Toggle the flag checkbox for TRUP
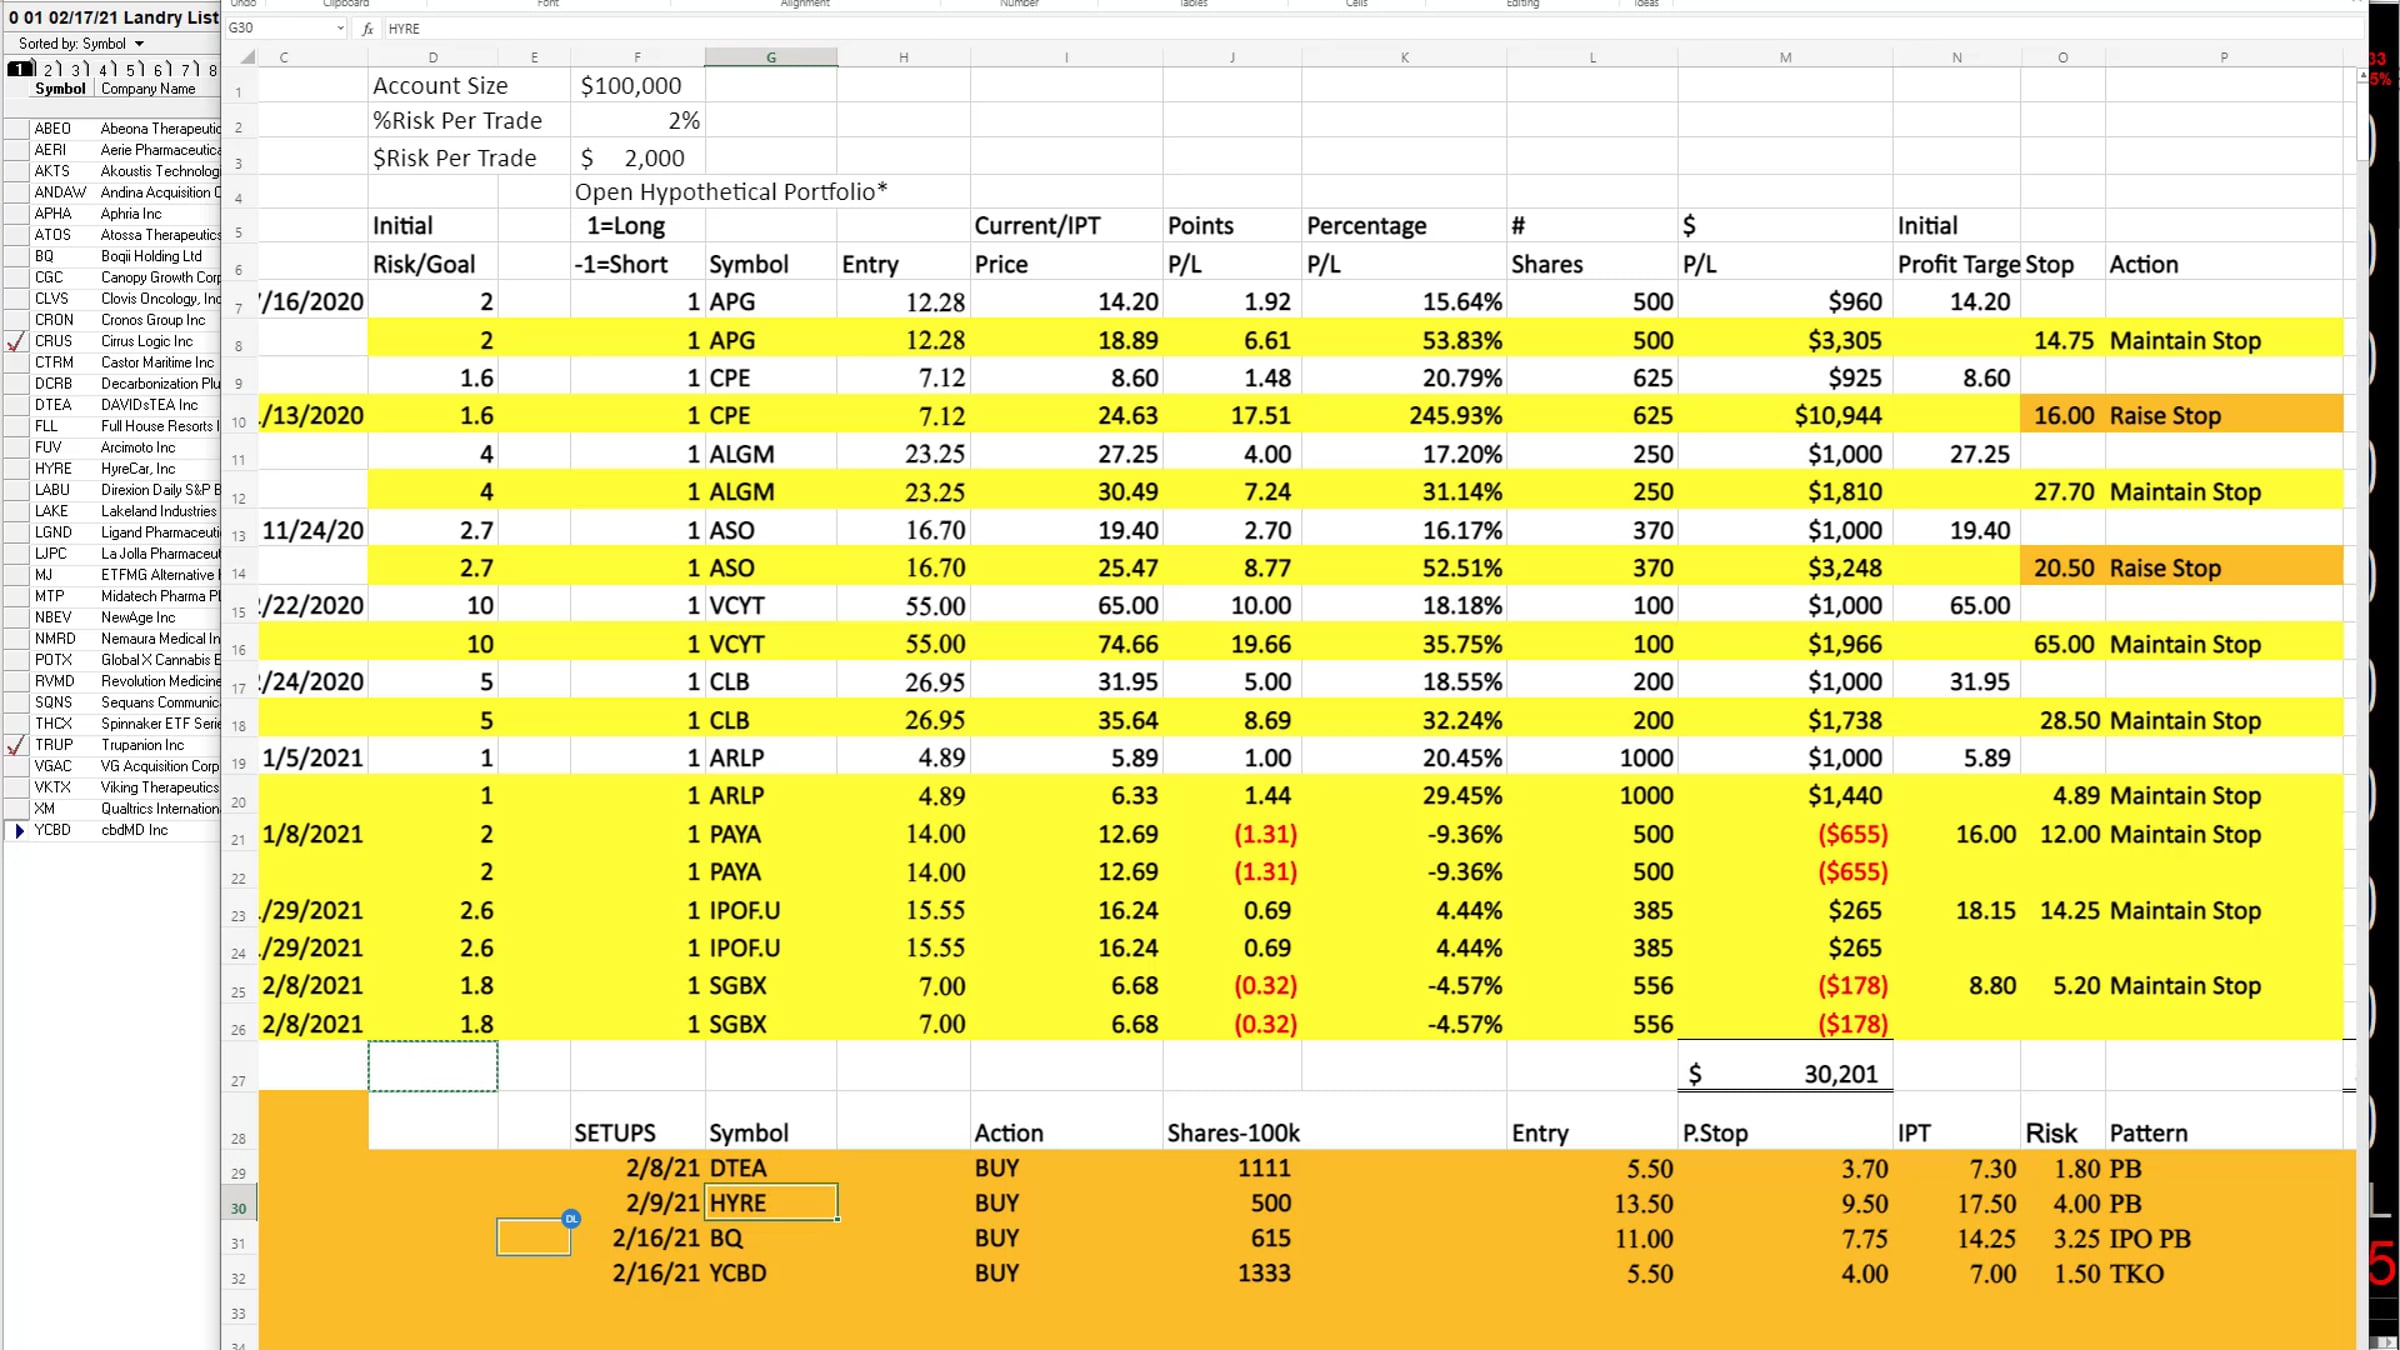The width and height of the screenshot is (2400, 1350). pyautogui.click(x=16, y=745)
